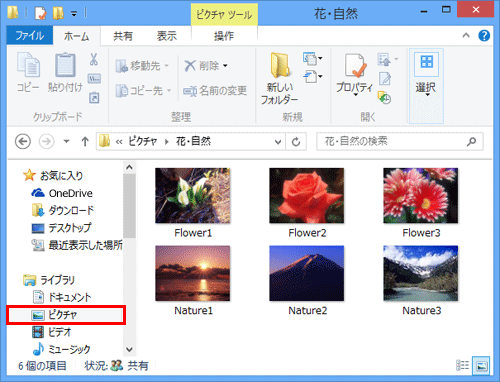The width and height of the screenshot is (500, 382).
Task: Click navigation pane scroll up arrow
Action: coord(129,167)
